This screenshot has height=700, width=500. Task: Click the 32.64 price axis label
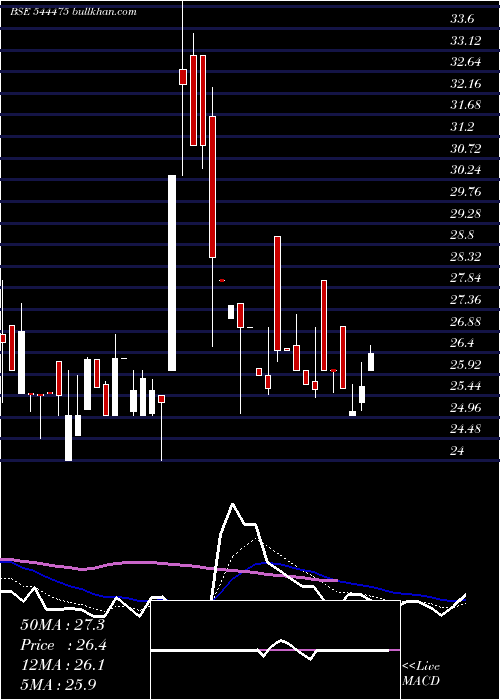[x=466, y=62]
